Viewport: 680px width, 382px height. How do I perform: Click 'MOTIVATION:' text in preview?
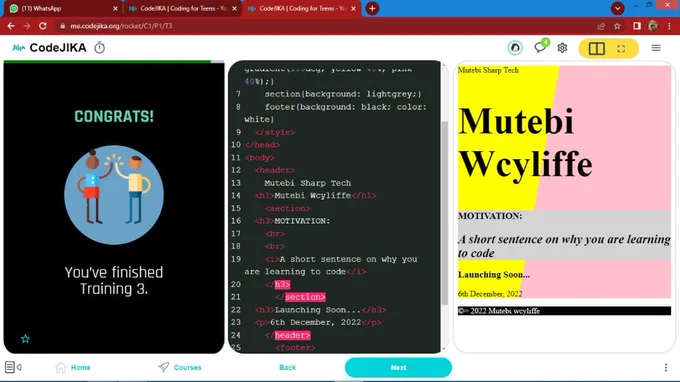[x=490, y=216]
